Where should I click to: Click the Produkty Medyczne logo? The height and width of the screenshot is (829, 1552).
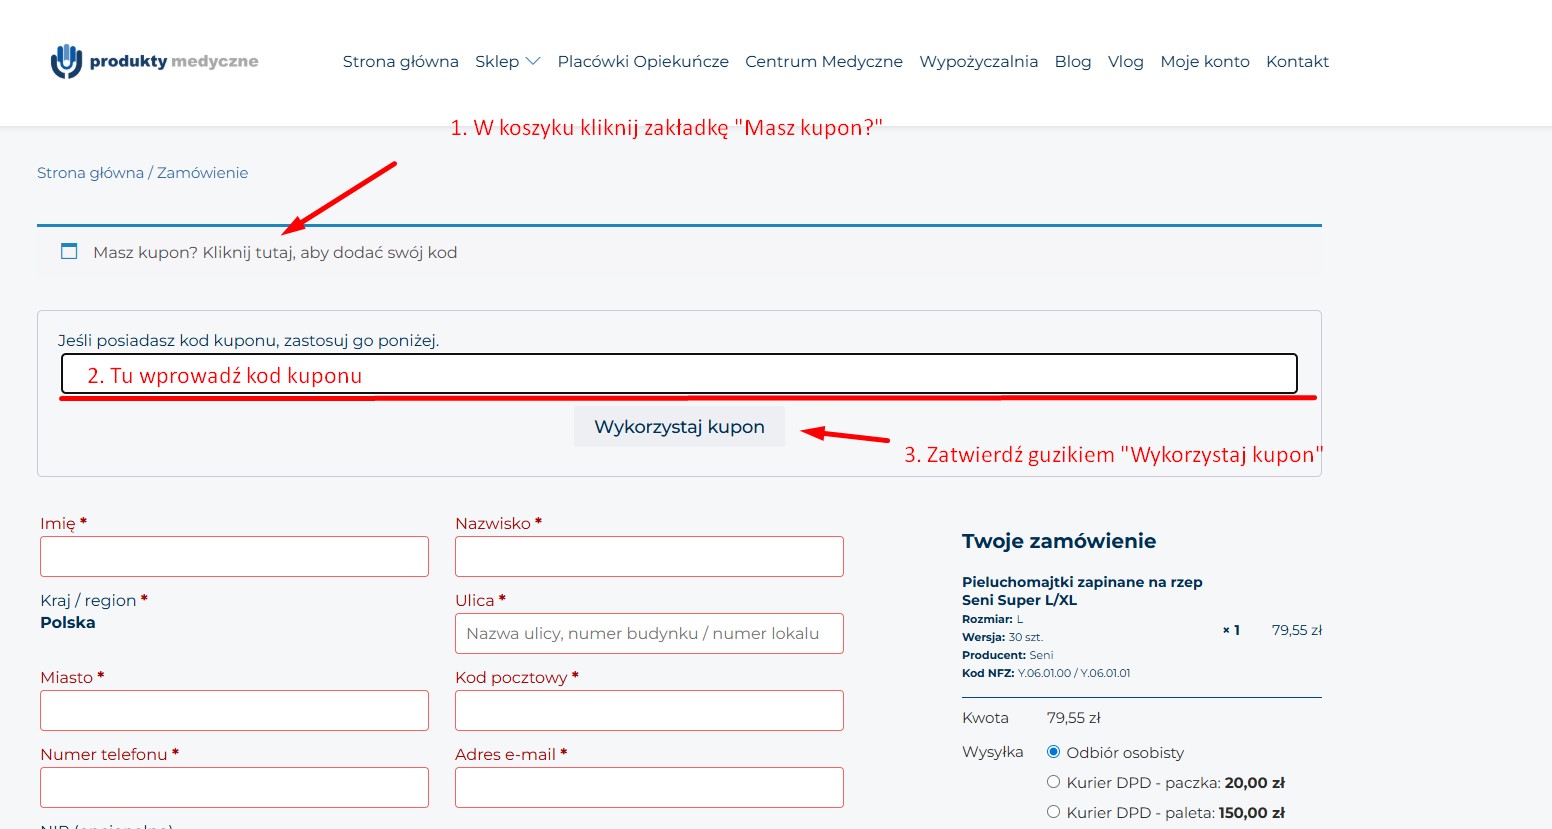click(x=154, y=61)
